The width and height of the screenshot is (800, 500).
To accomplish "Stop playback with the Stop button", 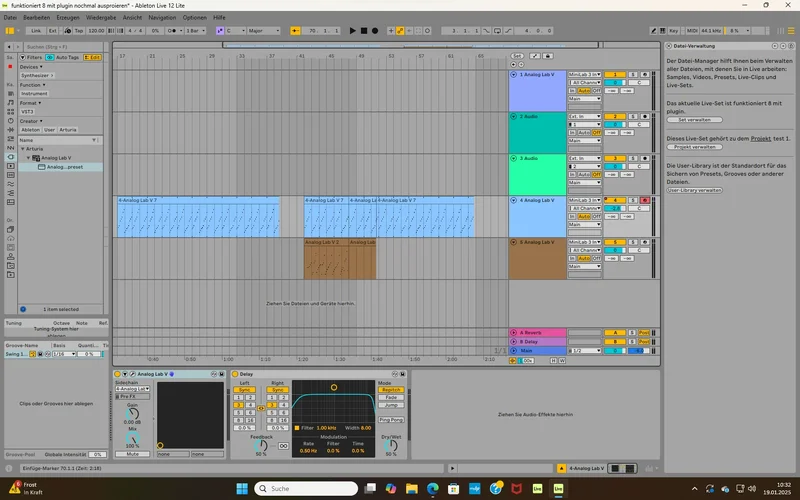I will [x=364, y=31].
